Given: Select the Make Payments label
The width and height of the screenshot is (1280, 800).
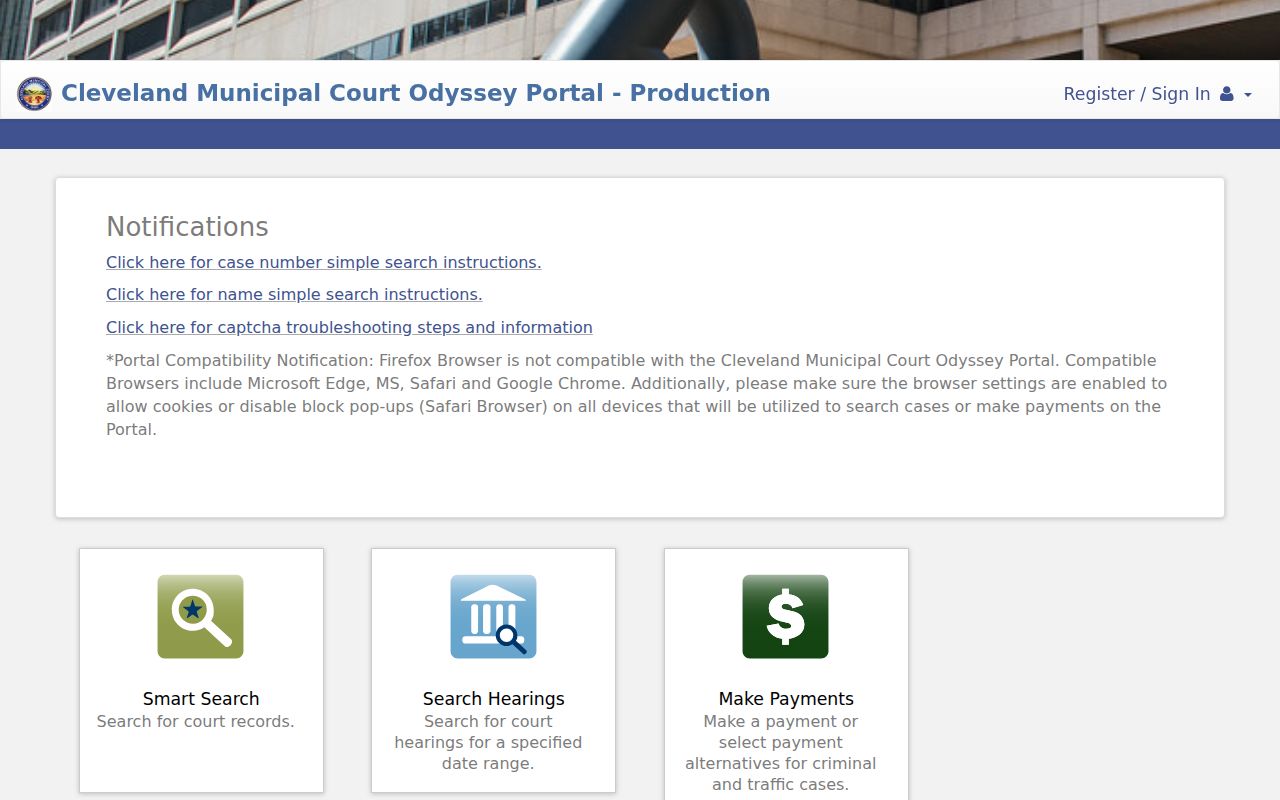Looking at the screenshot, I should click(786, 699).
